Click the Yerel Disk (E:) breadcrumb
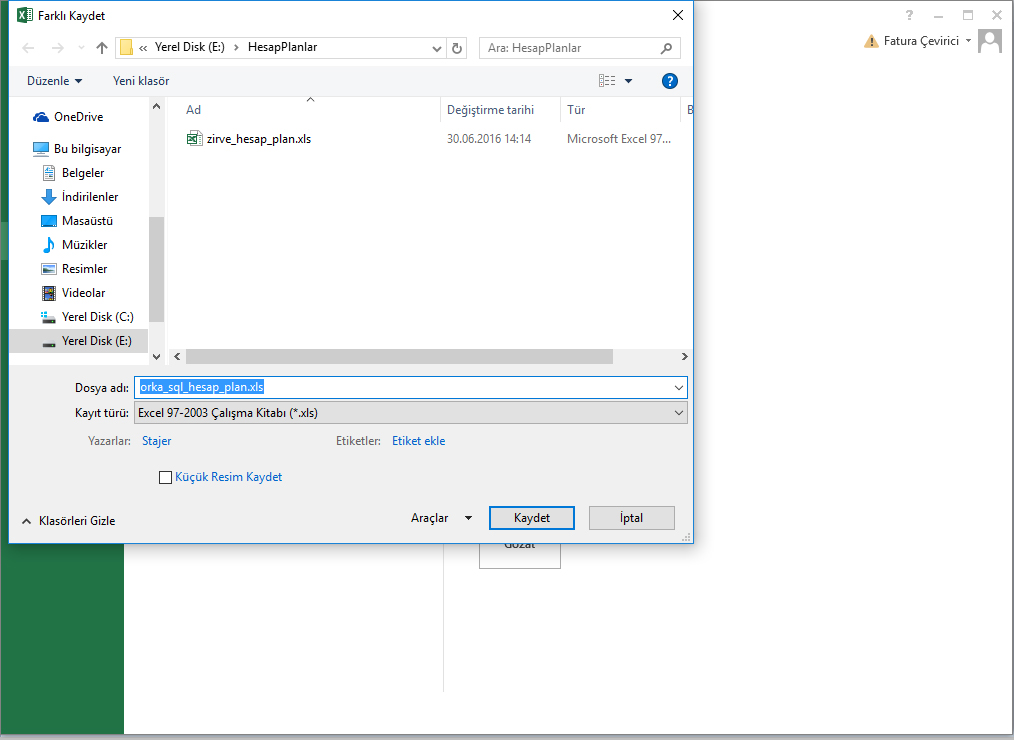This screenshot has width=1014, height=740. click(189, 47)
